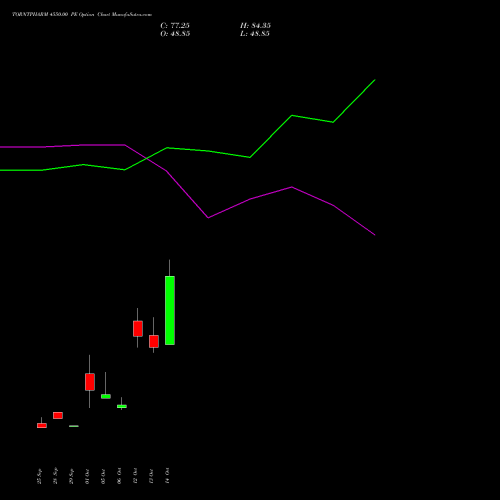Click the low value L: 48.85
The height and width of the screenshot is (500, 500).
tap(255, 34)
